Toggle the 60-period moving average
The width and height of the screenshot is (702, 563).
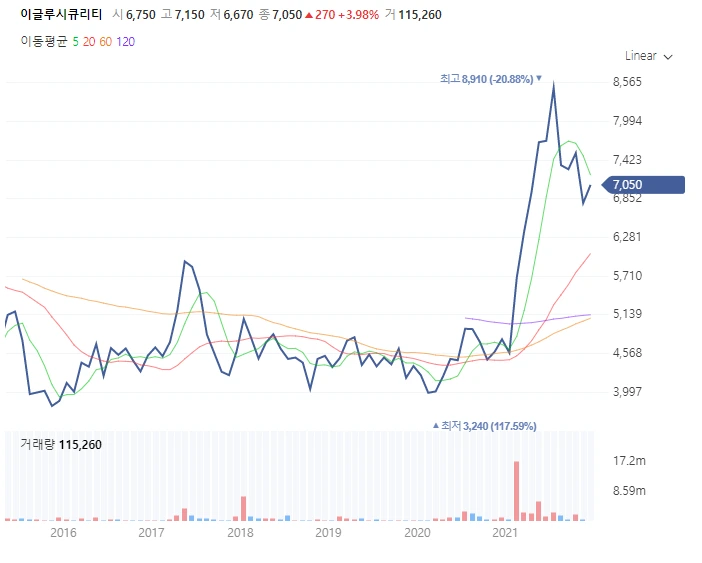pos(106,42)
